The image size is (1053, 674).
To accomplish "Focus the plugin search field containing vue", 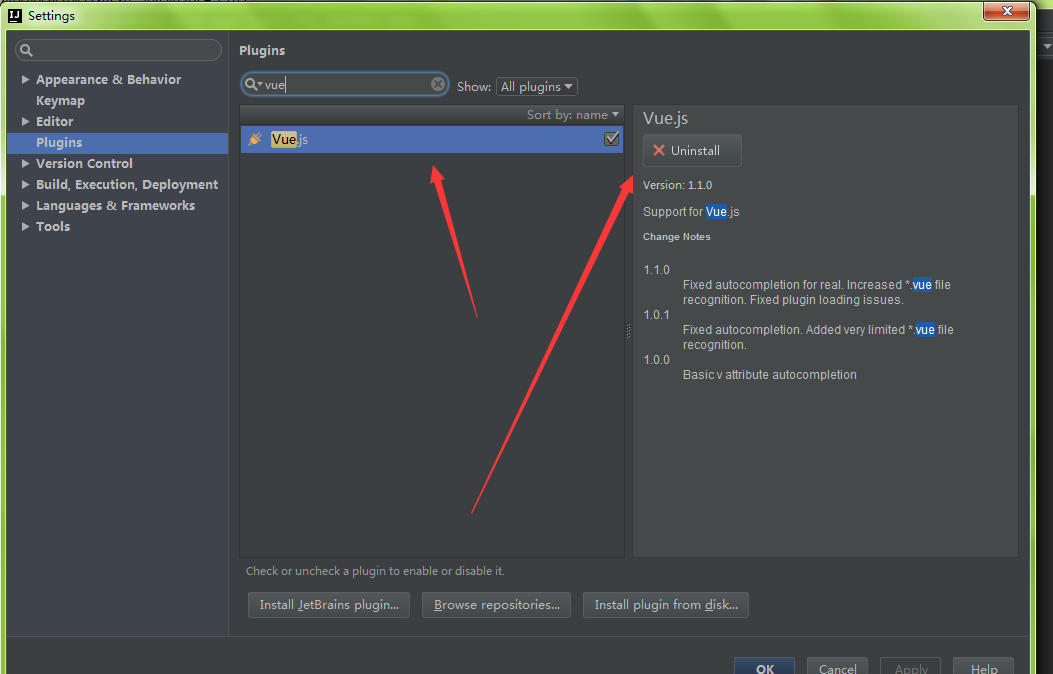I will (345, 84).
